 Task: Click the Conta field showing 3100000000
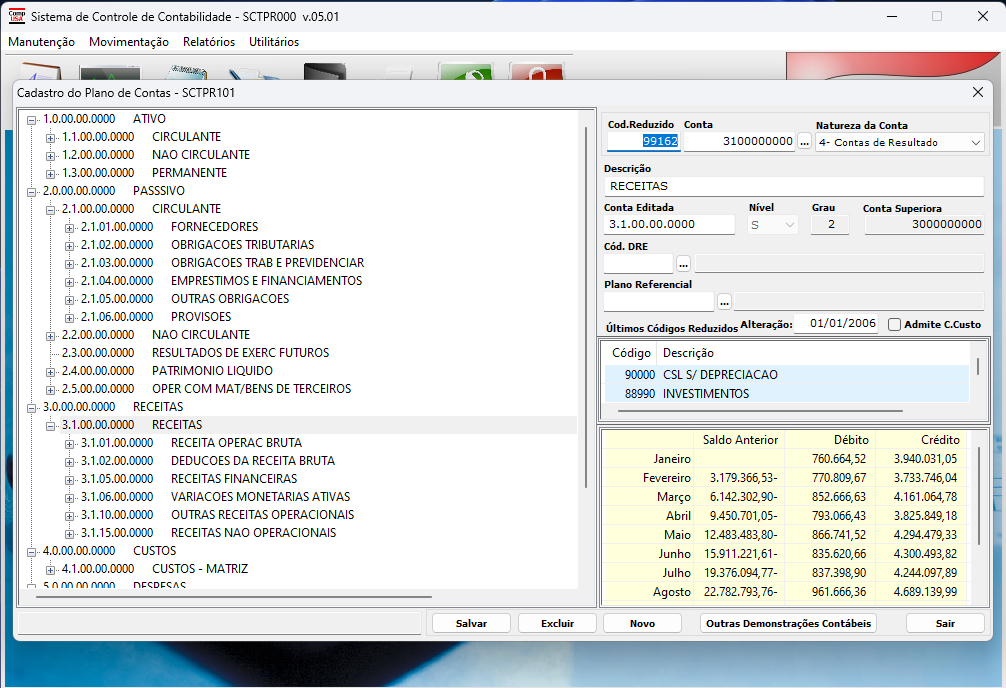[740, 141]
